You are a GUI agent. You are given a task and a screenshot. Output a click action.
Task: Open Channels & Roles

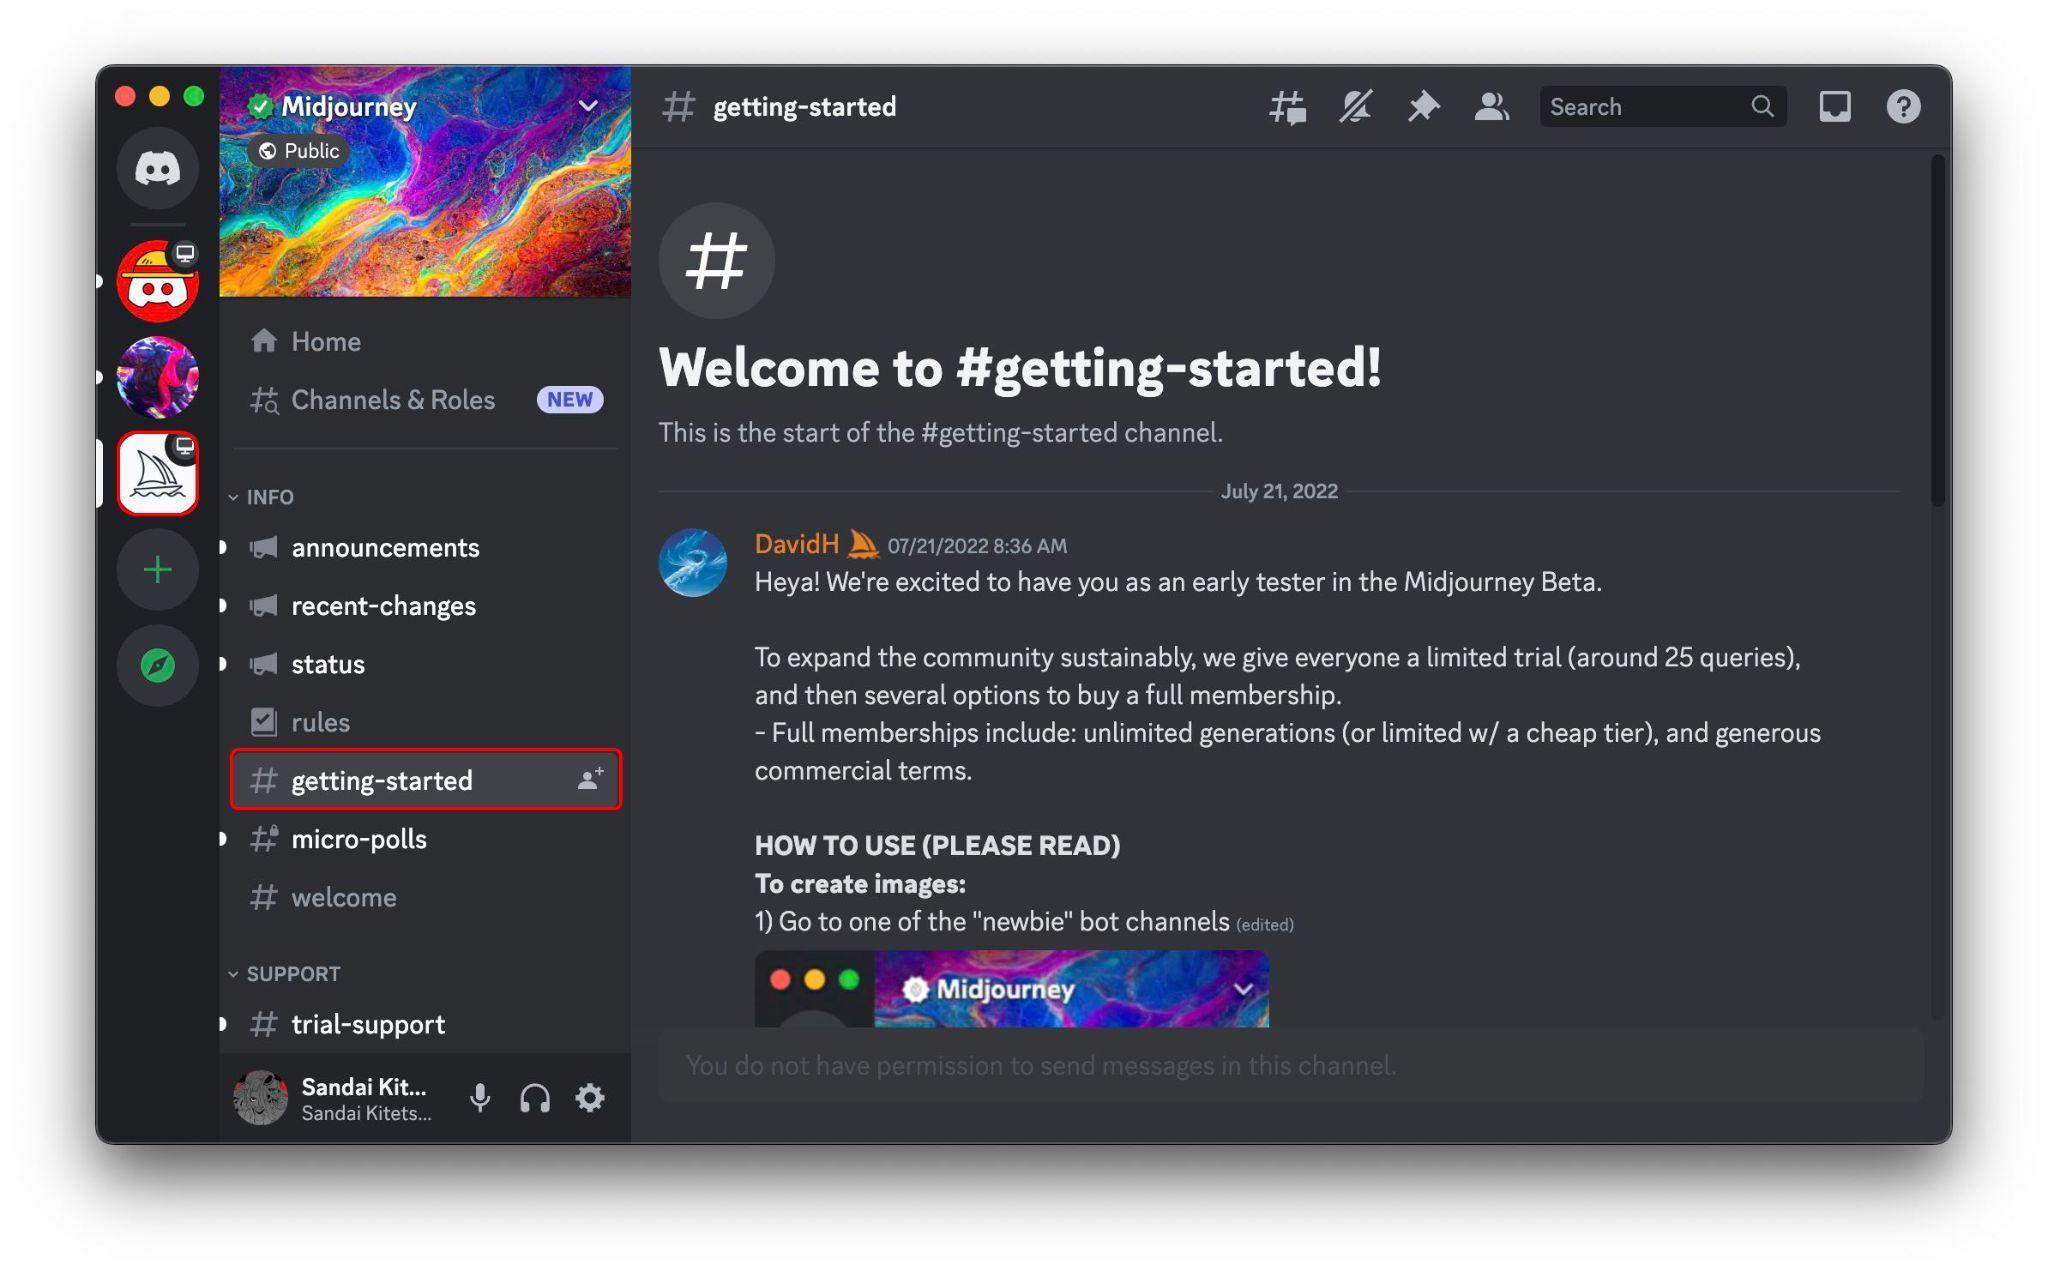point(425,400)
